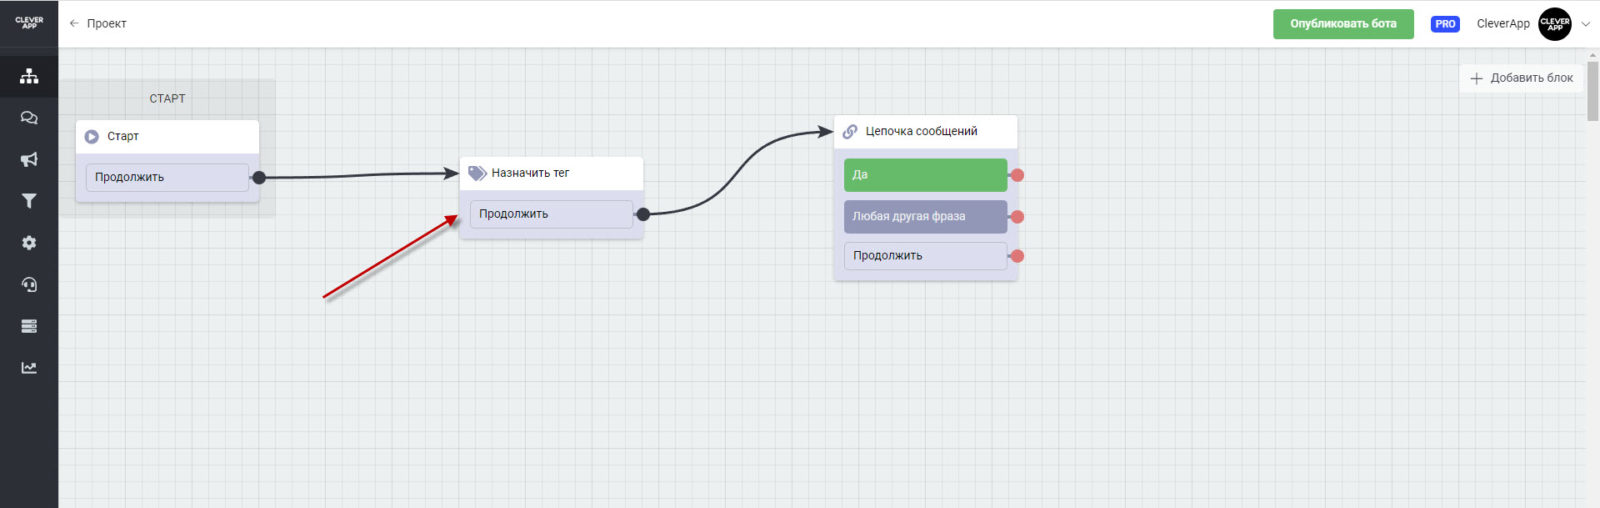Click the Цепочка сообщений block header
The image size is (1600, 508).
tap(925, 131)
